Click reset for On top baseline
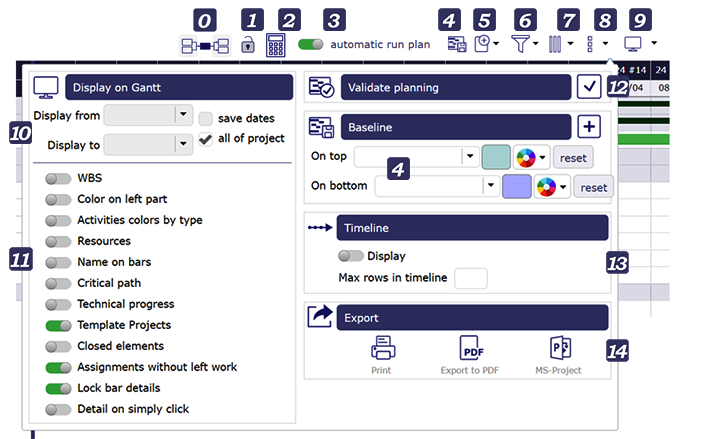This screenshot has width=720, height=439. [x=573, y=158]
